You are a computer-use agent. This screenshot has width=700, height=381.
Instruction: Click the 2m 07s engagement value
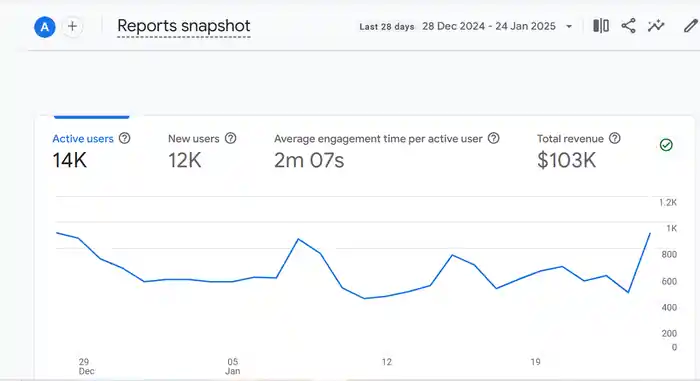309,160
